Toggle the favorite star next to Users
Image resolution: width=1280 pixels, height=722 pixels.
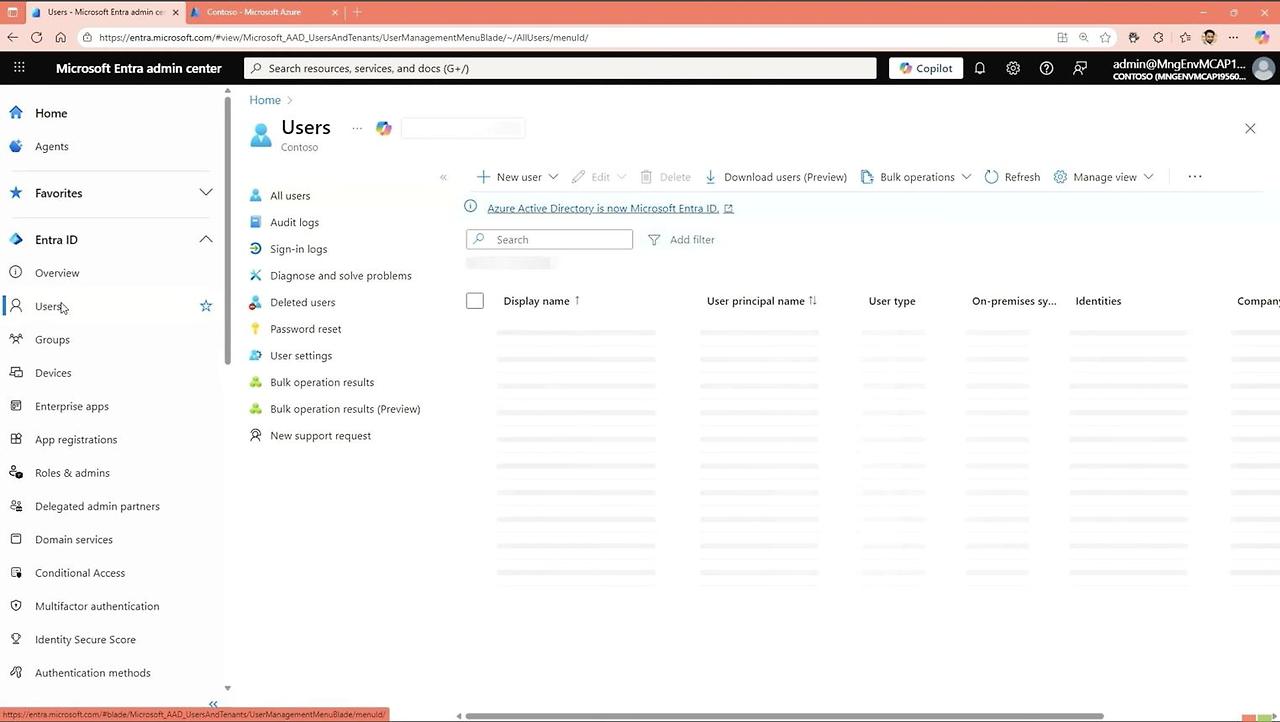(x=206, y=306)
